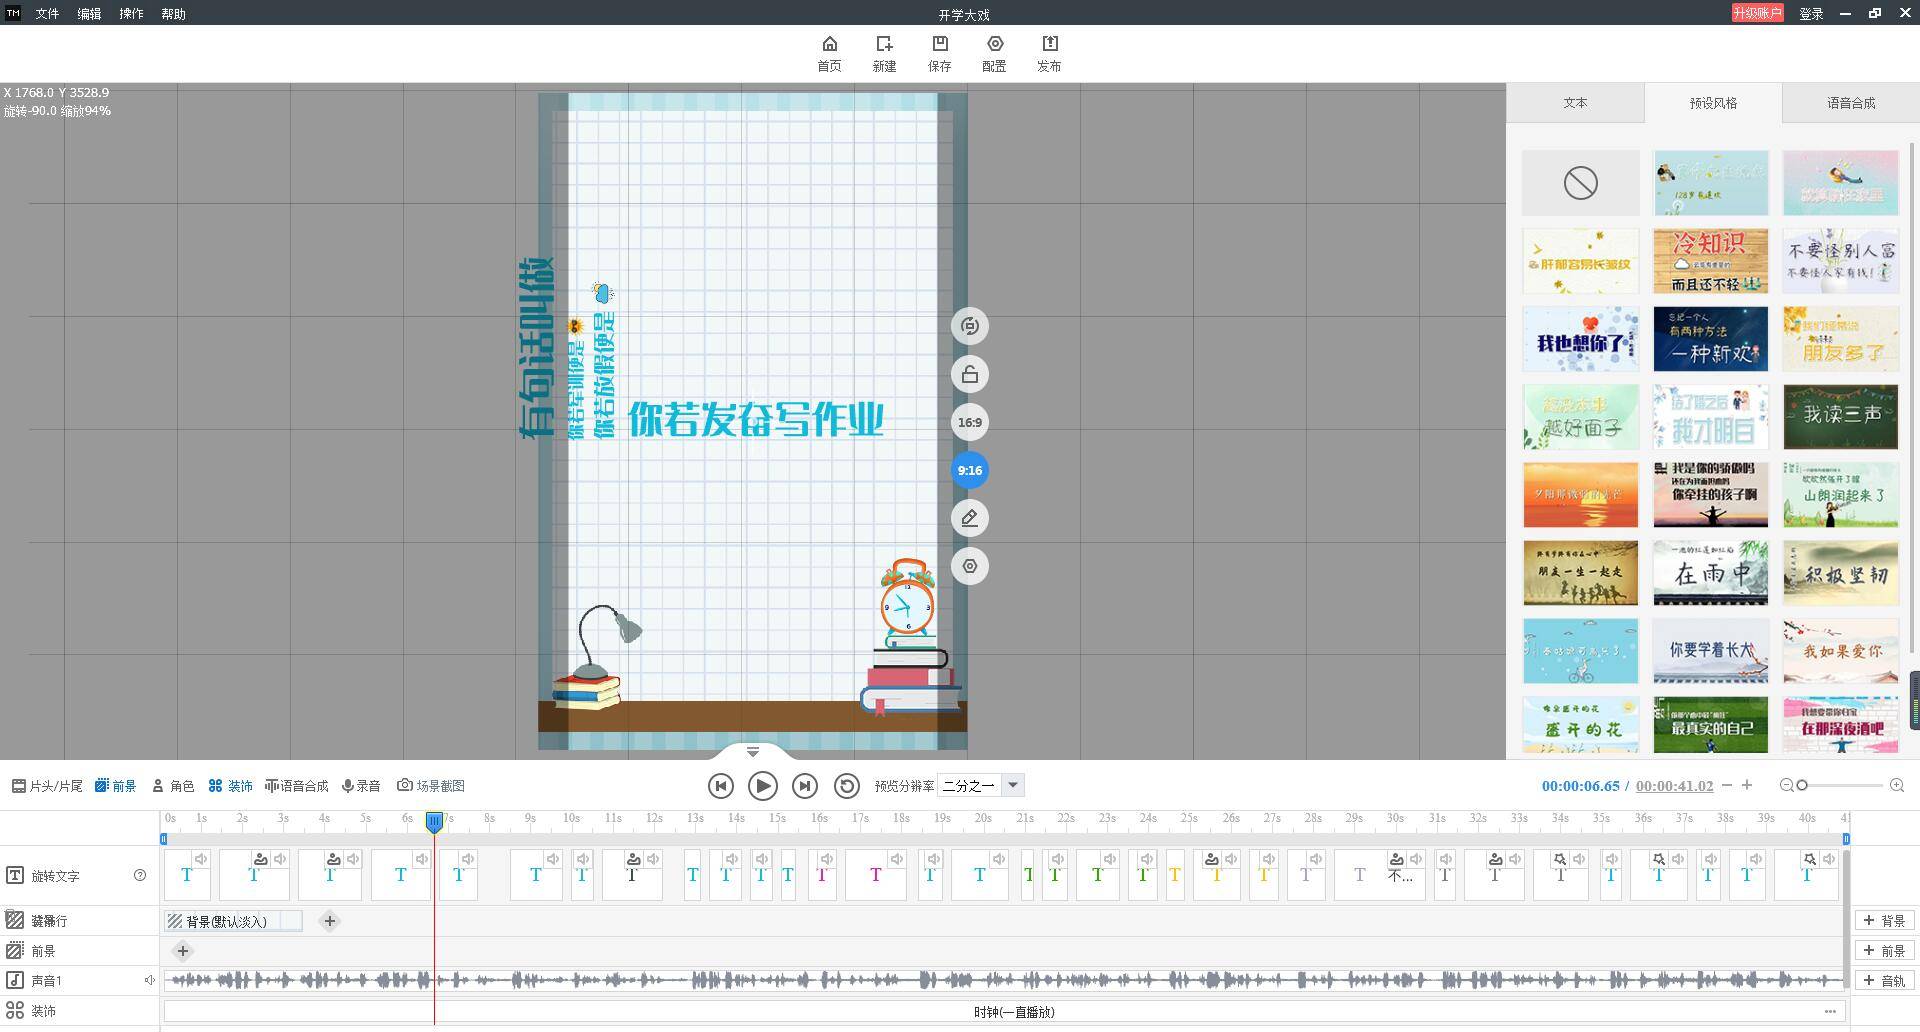Screen dimensions: 1920x1032
Task: Click the rotate canvas round button
Action: [x=969, y=326]
